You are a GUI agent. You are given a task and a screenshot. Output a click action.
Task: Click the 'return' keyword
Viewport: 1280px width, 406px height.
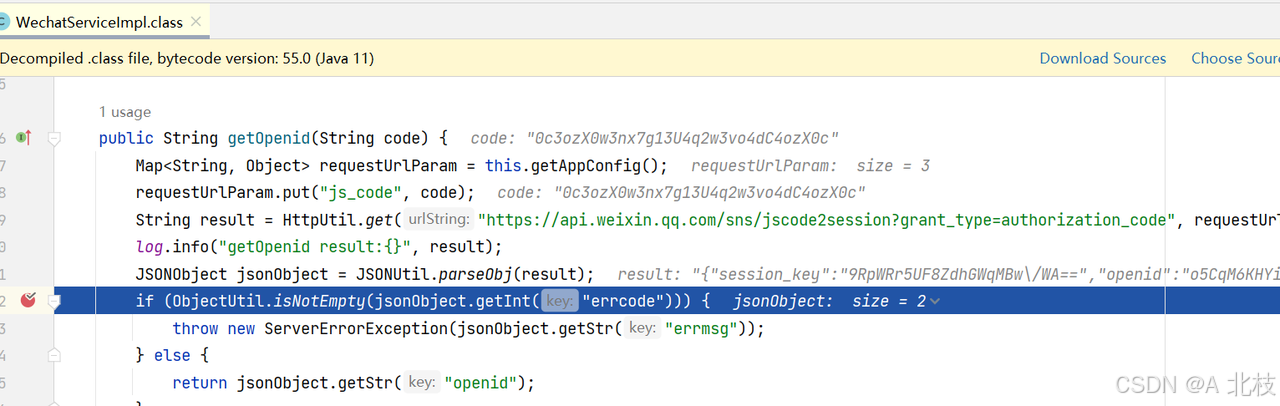[x=200, y=381]
